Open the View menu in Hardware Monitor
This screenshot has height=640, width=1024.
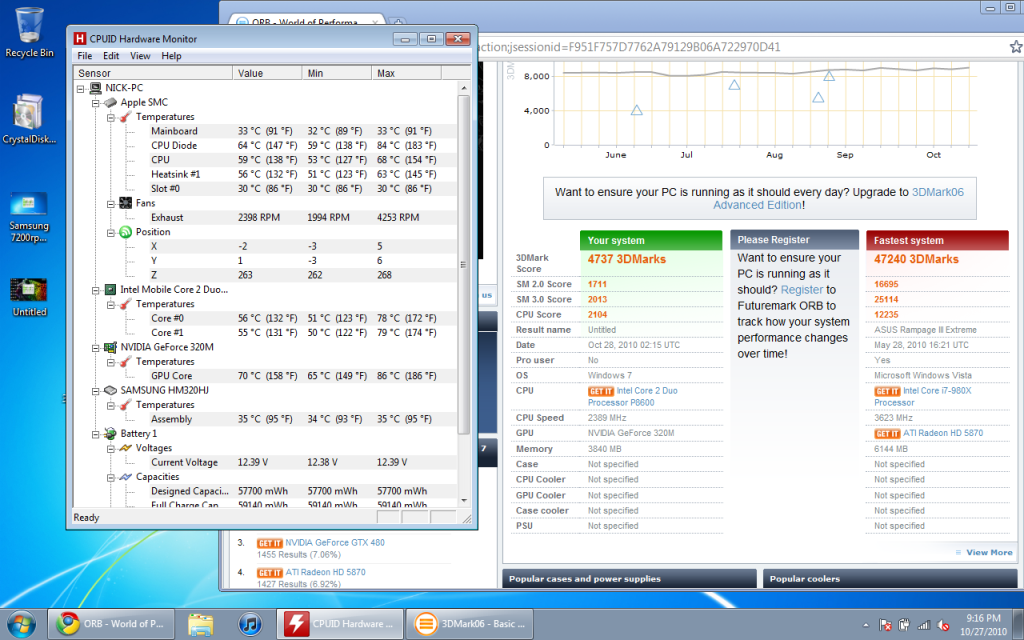[140, 56]
